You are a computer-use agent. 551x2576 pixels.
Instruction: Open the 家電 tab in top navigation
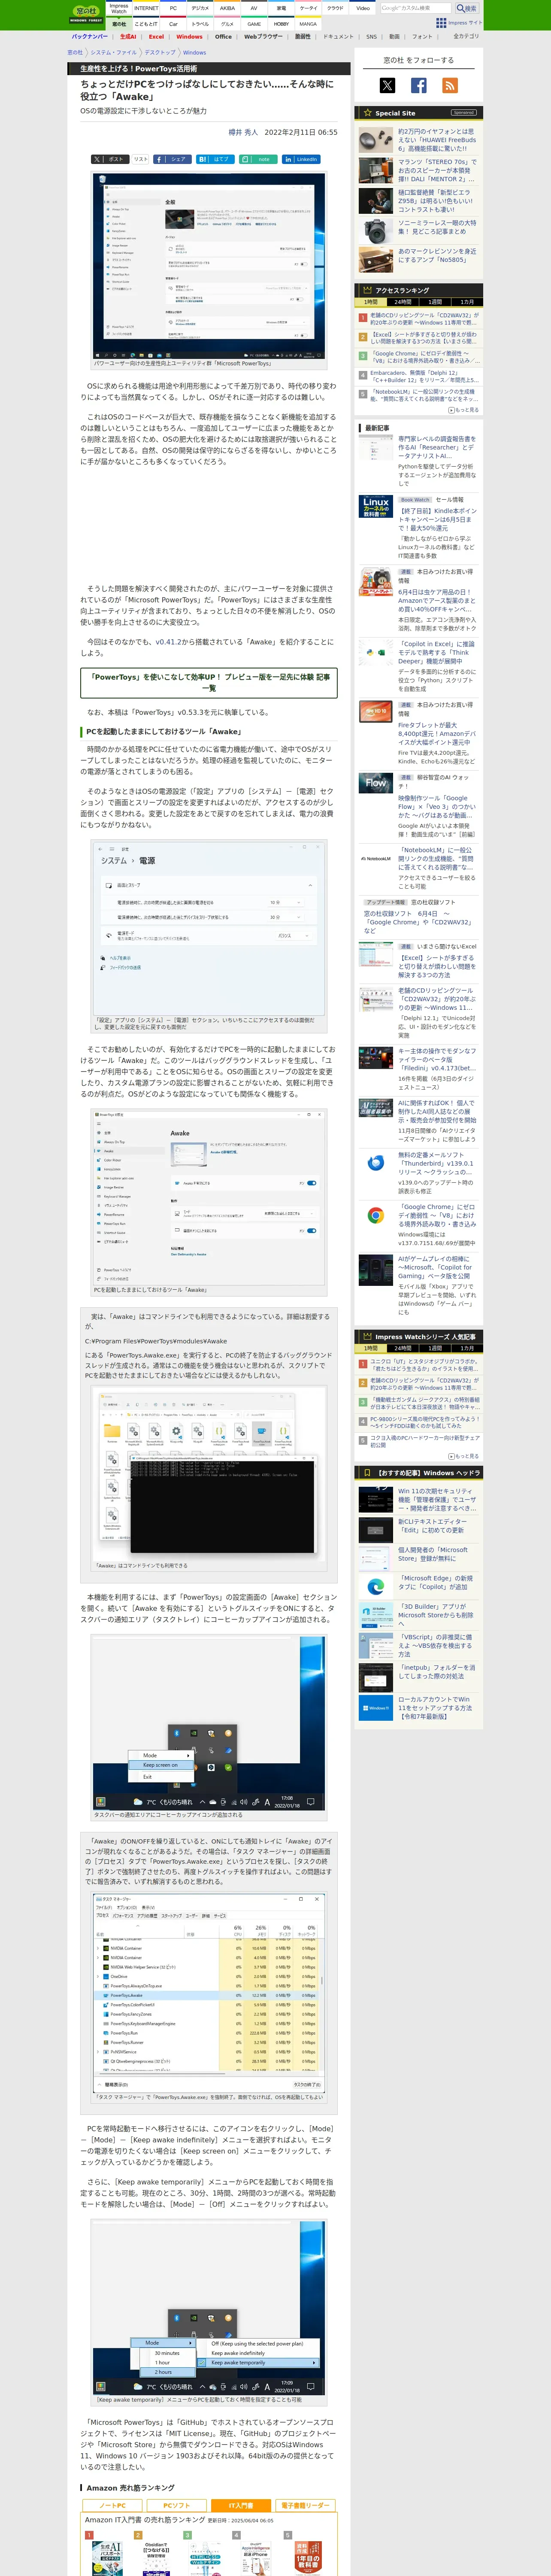pos(281,8)
